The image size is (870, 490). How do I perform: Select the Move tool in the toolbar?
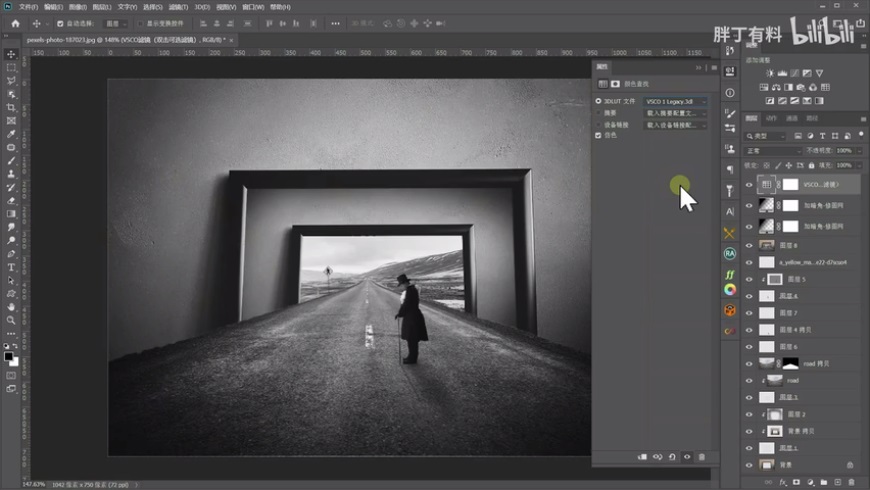(x=11, y=54)
